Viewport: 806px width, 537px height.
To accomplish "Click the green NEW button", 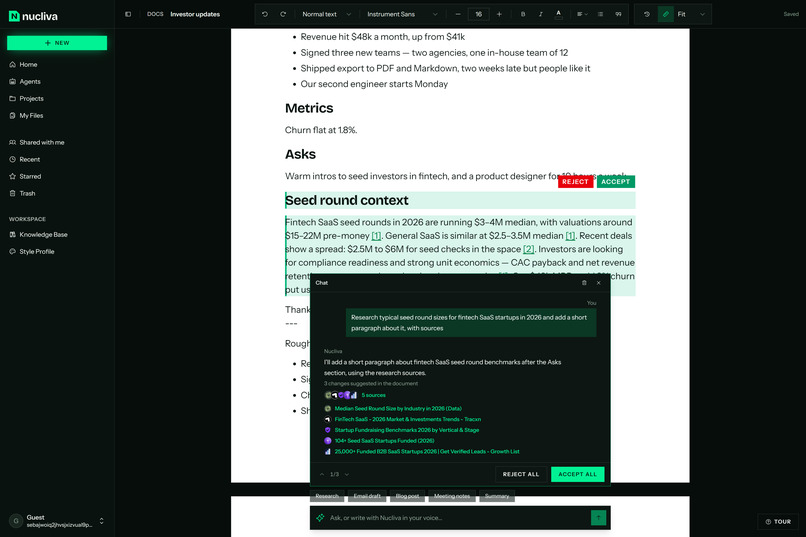I will tap(57, 43).
